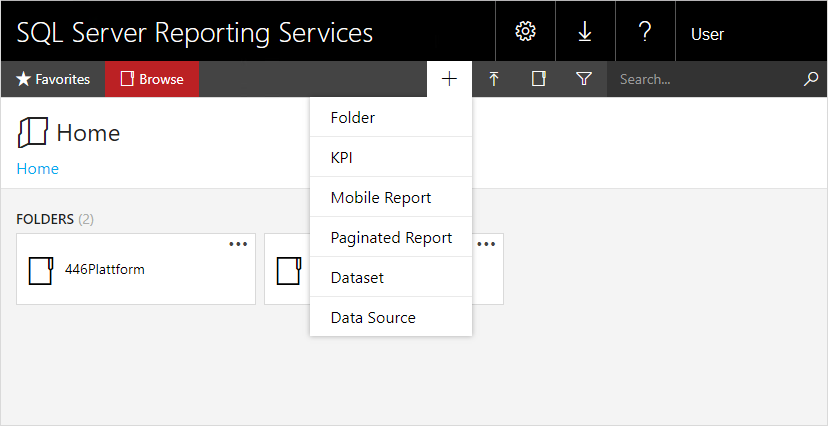The width and height of the screenshot is (828, 426).
Task: Choose Paginated Report from menu
Action: [391, 237]
